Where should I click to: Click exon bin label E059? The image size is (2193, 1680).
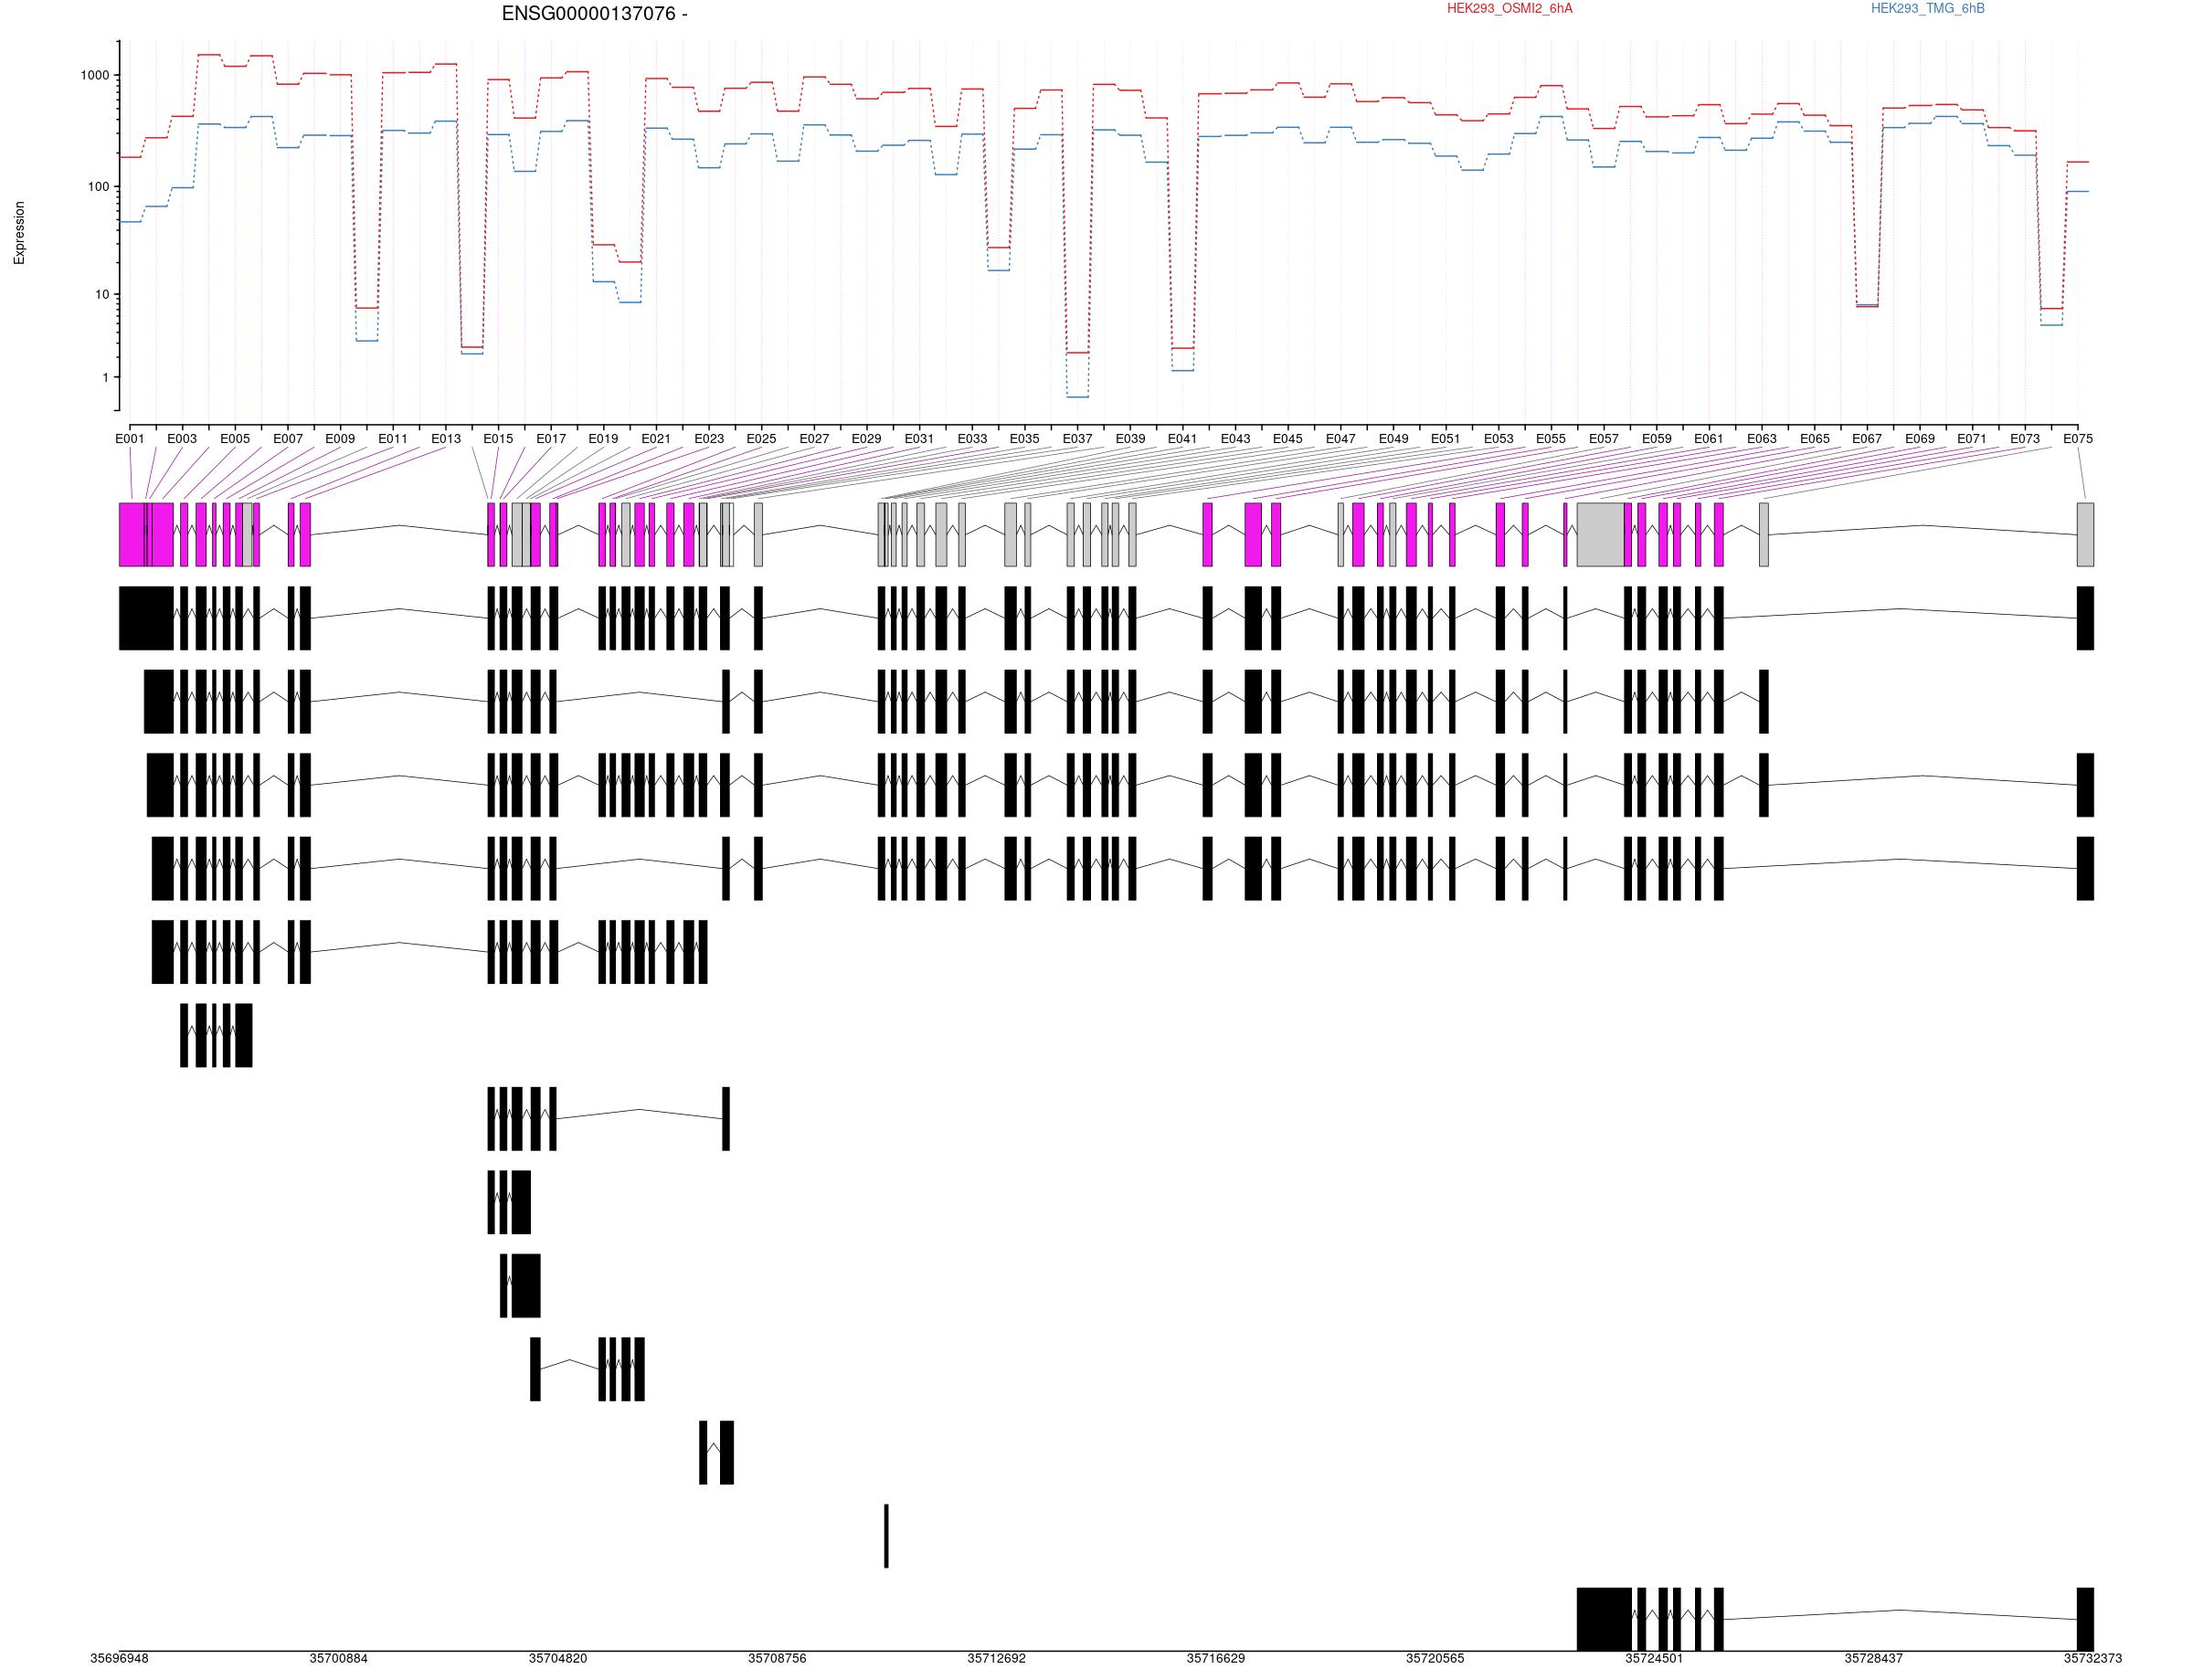(1656, 439)
